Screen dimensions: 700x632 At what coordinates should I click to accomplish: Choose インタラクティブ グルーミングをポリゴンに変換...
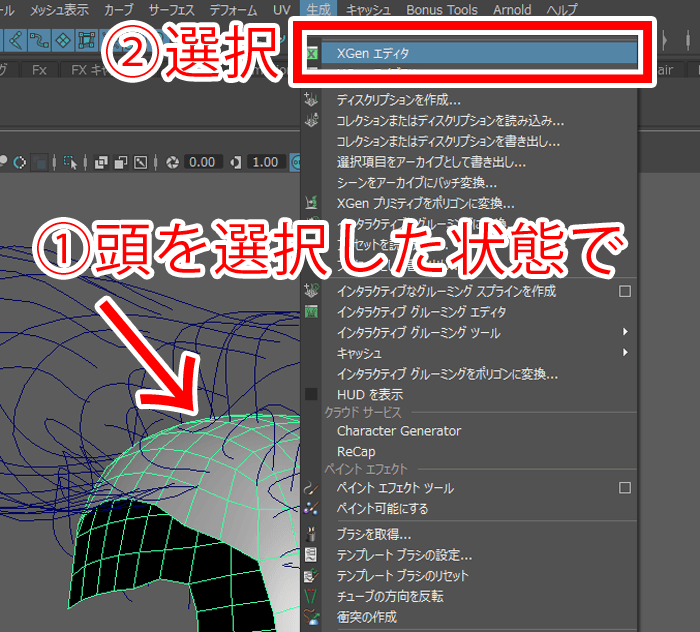(x=447, y=374)
